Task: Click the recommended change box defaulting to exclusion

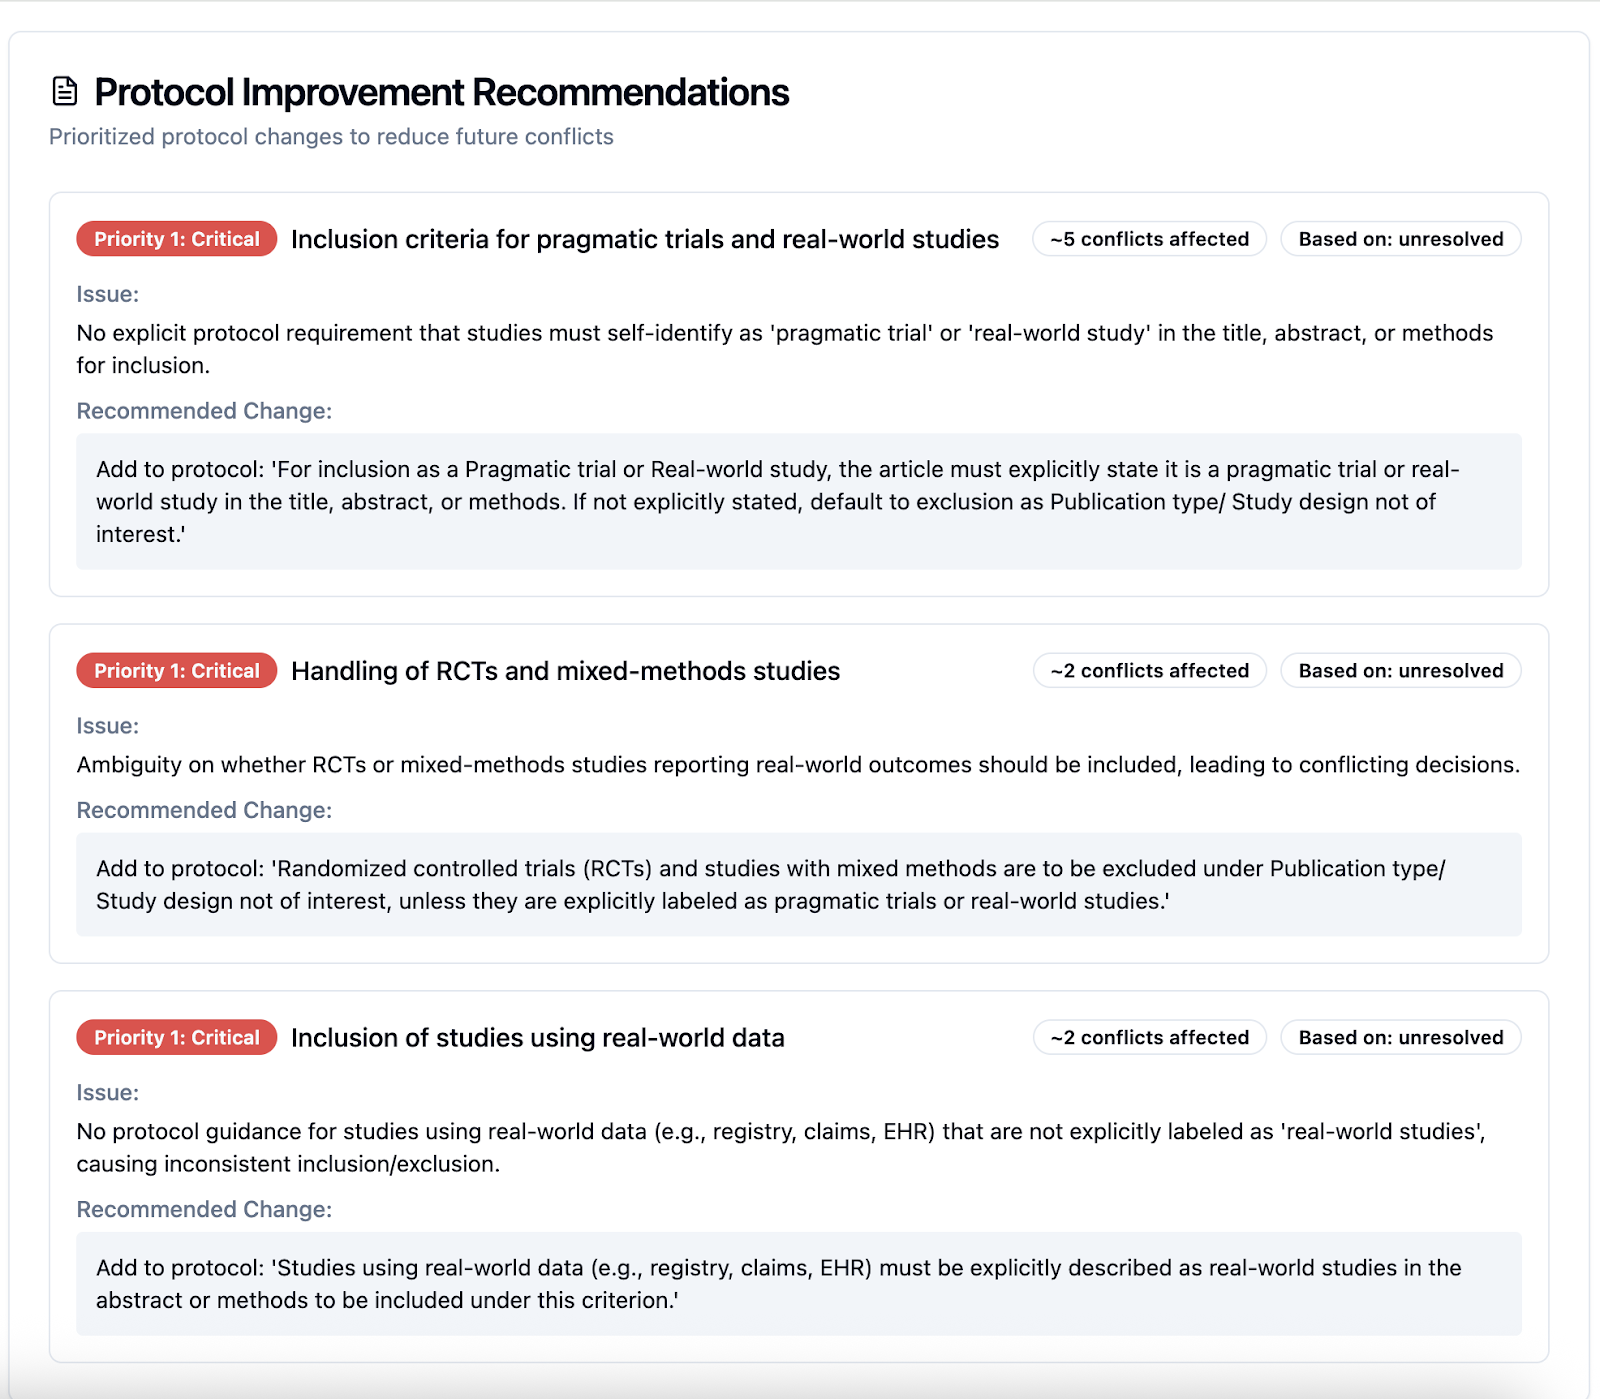Action: click(x=798, y=501)
